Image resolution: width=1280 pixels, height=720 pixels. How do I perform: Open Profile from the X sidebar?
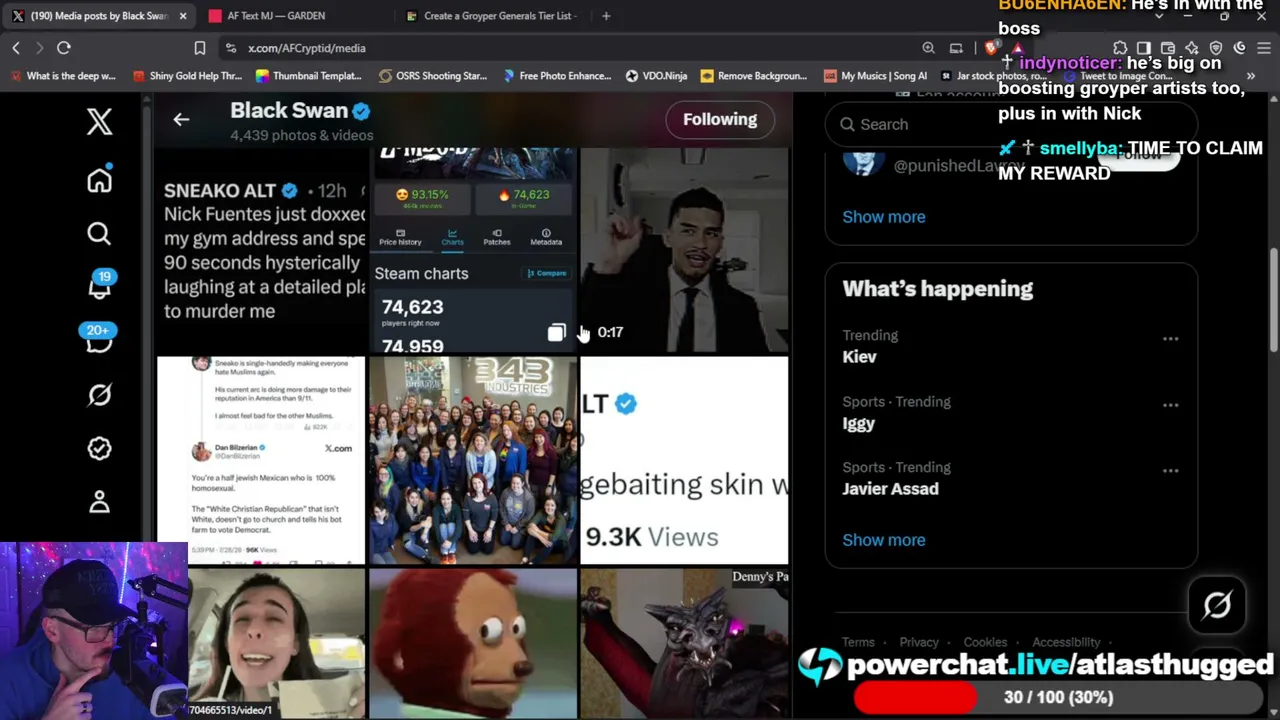[99, 502]
